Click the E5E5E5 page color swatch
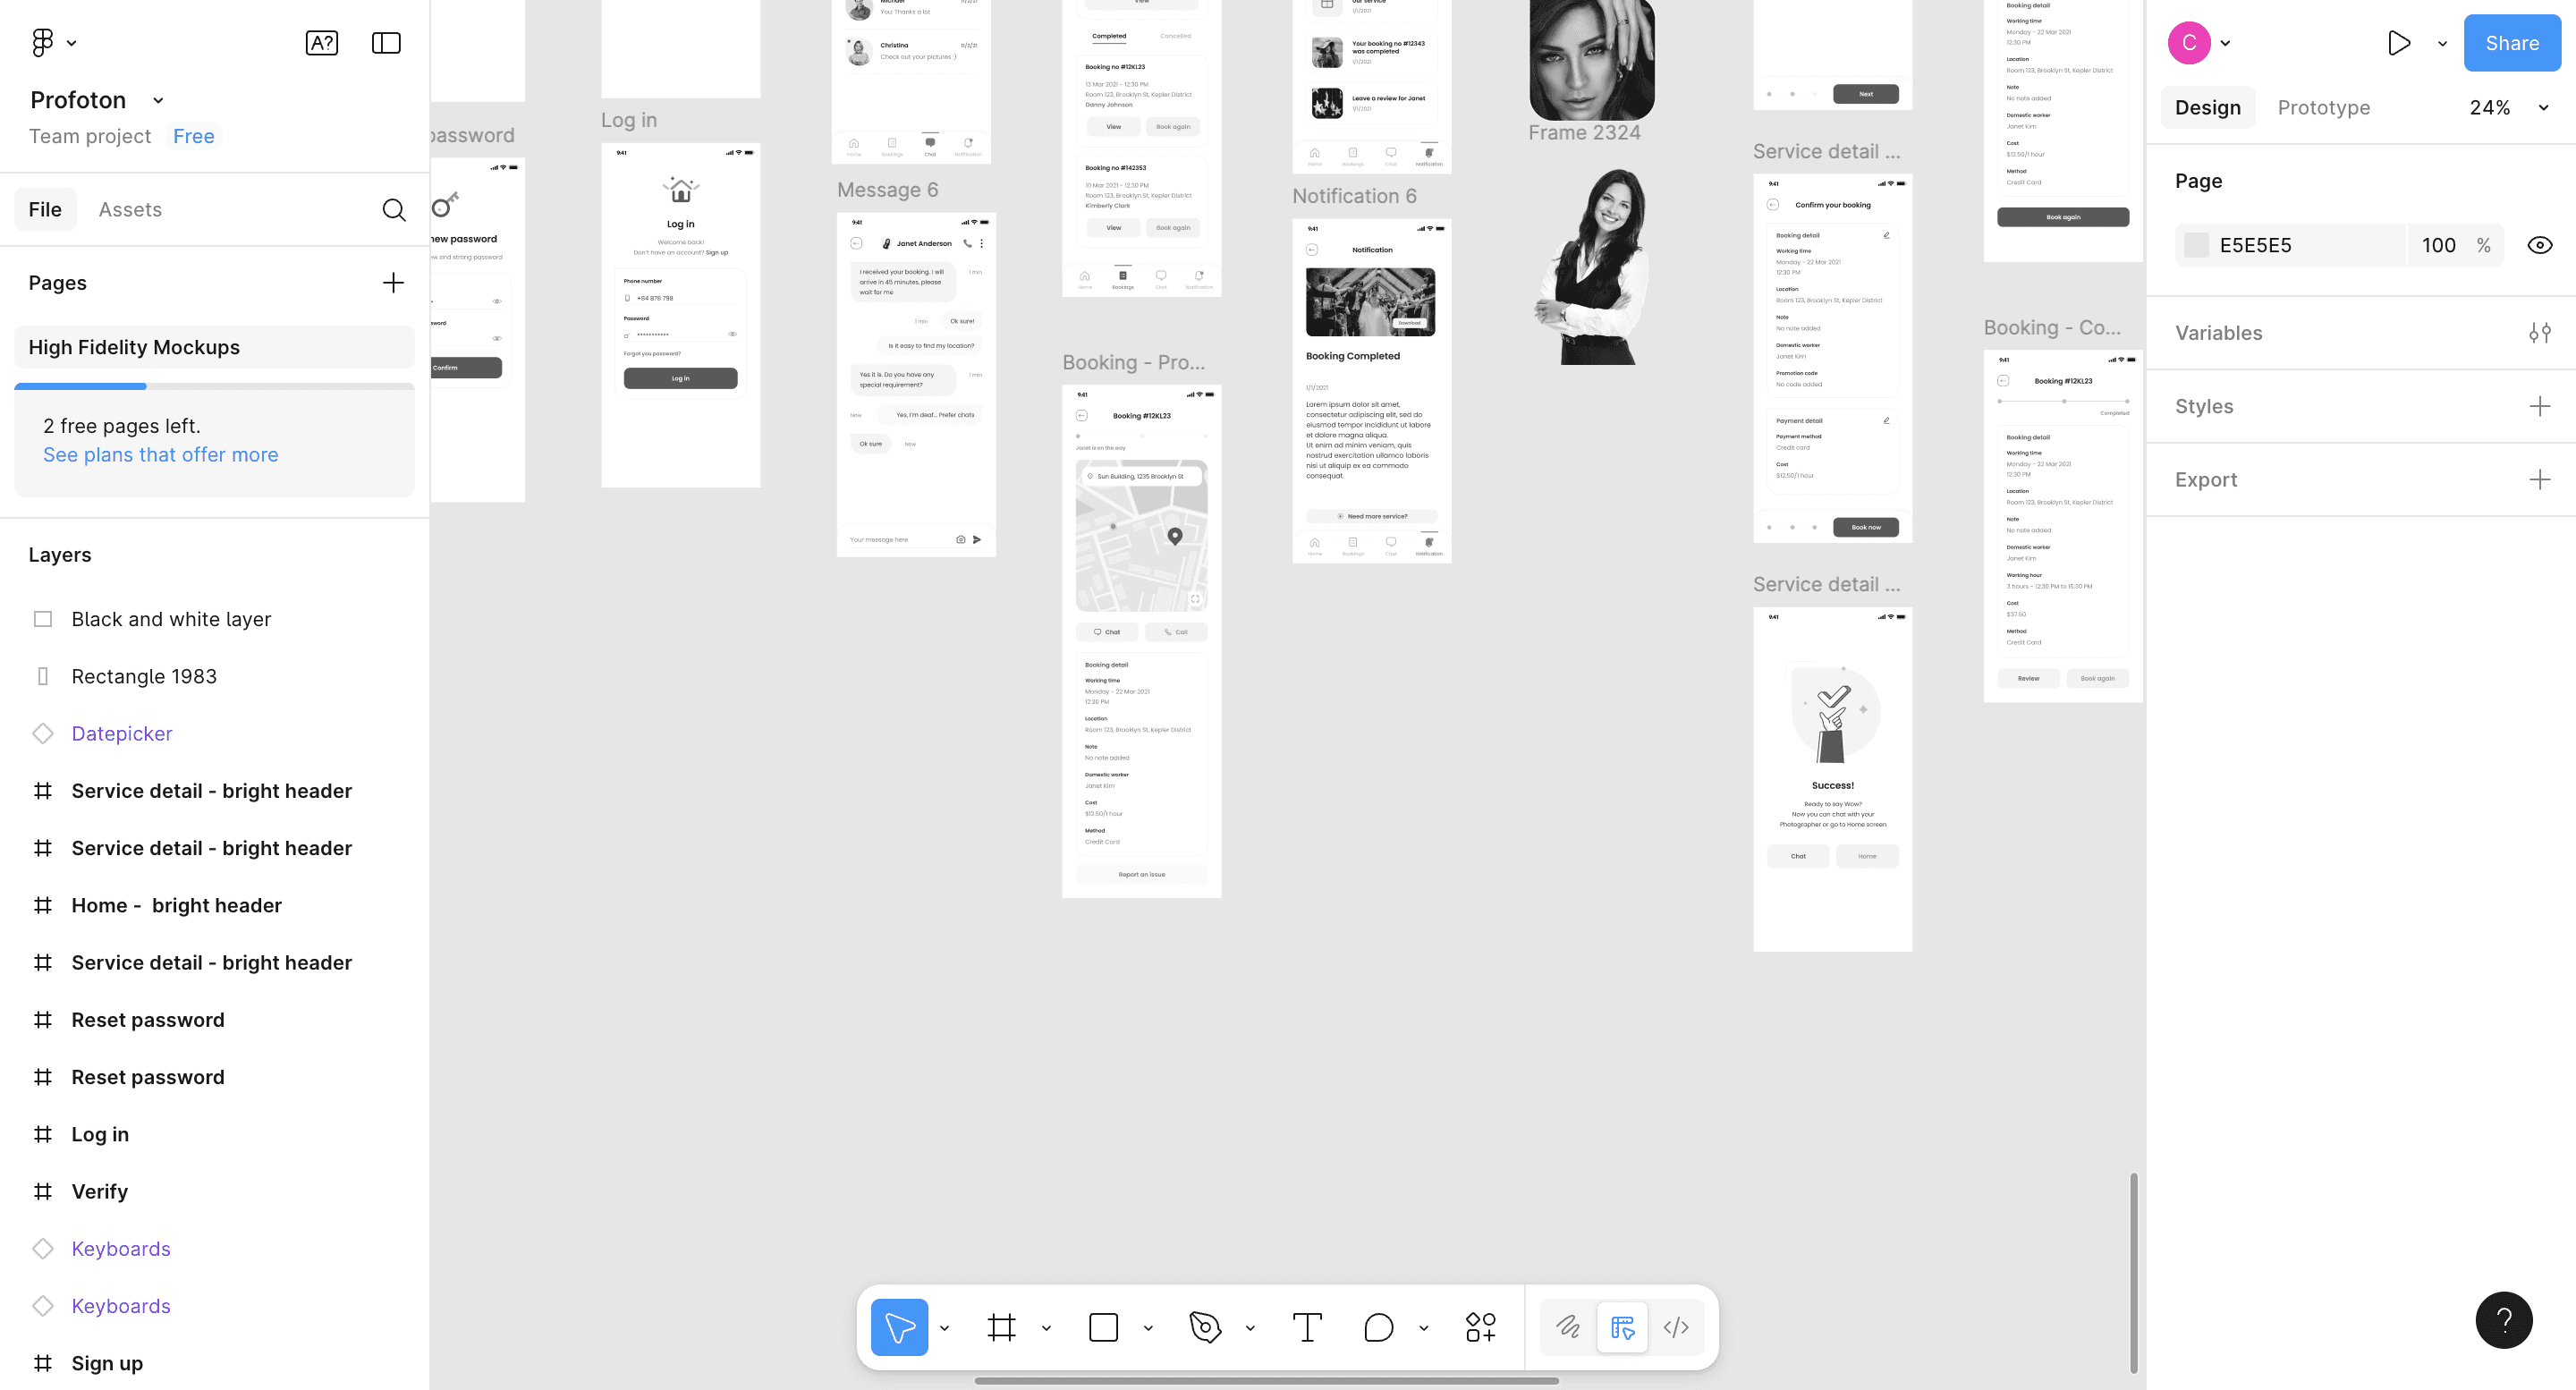This screenshot has width=2576, height=1390. (x=2196, y=245)
